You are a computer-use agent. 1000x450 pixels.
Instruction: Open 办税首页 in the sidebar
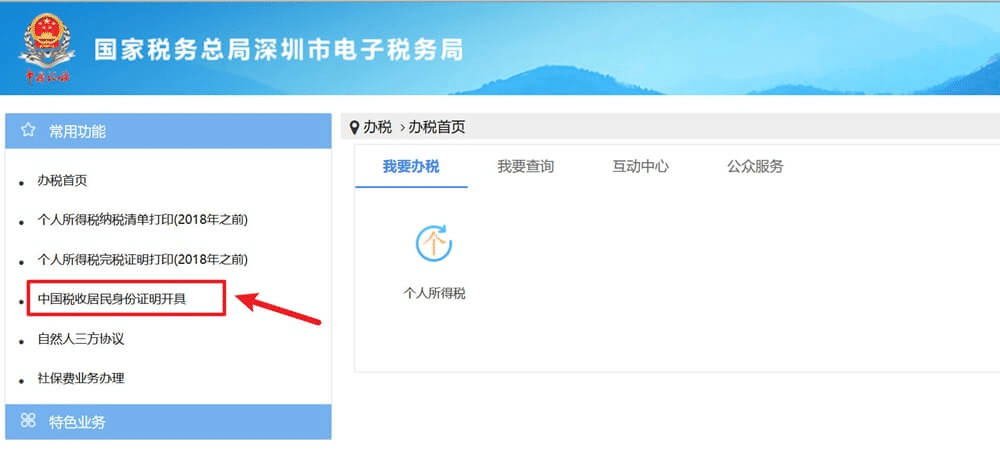(62, 180)
